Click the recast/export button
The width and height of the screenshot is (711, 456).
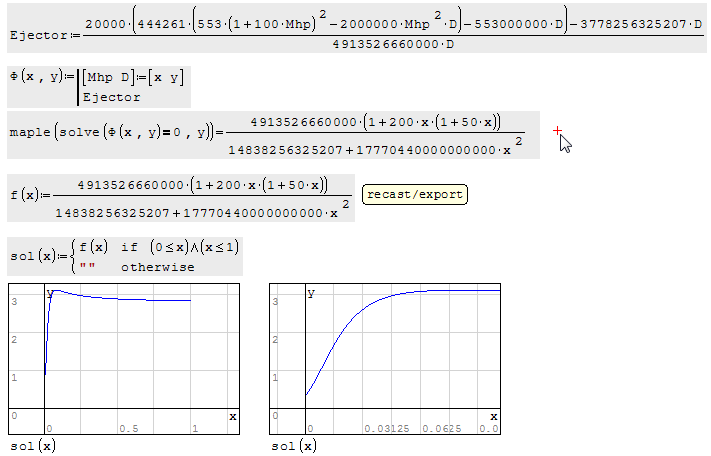414,194
